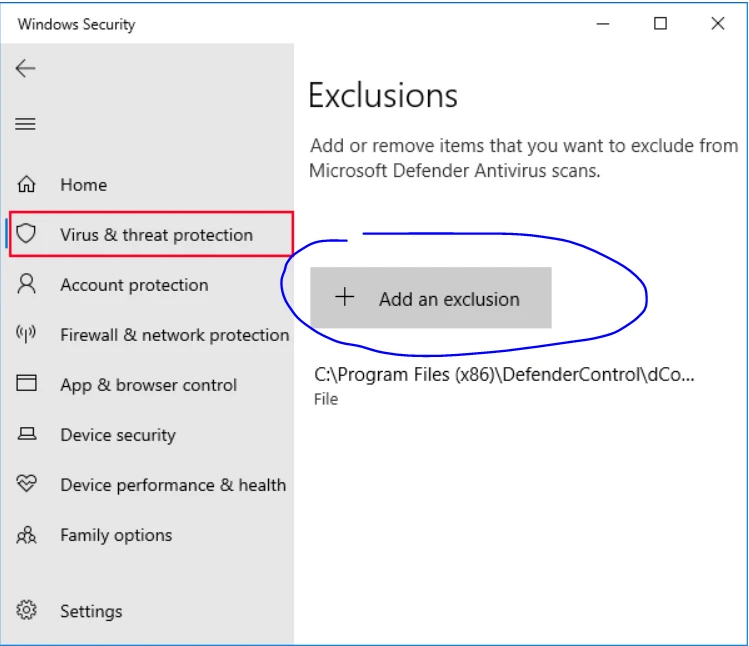Click the Device security laptop icon
This screenshot has height=646, width=749.
[x=27, y=434]
